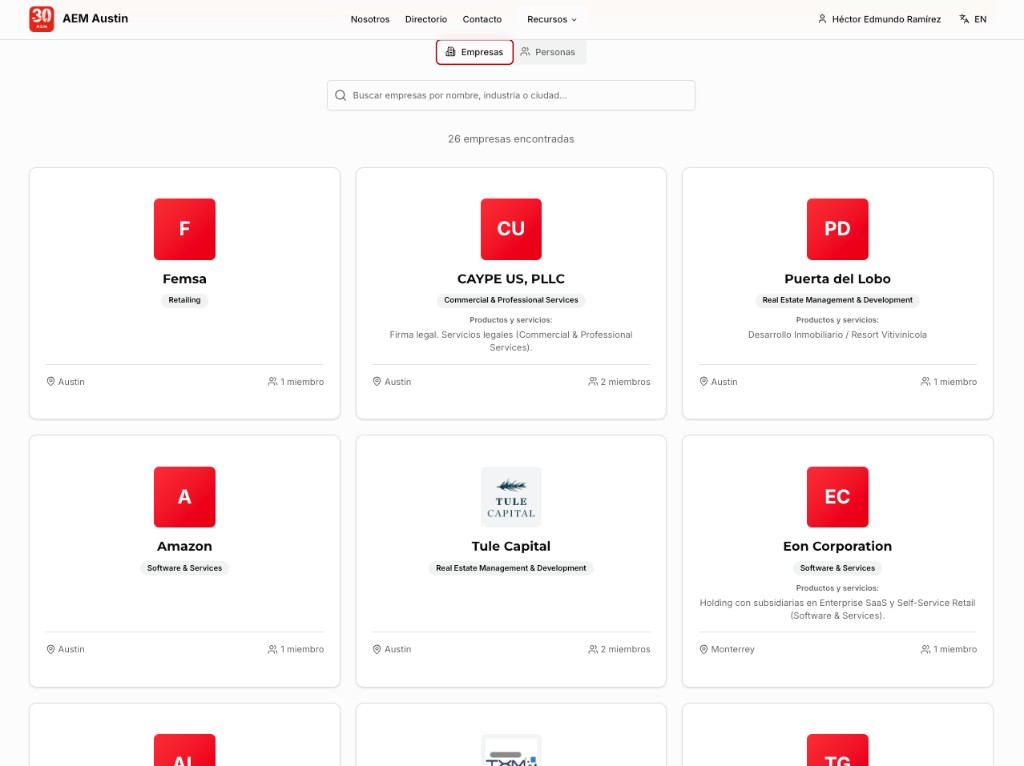The image size is (1024, 766).
Task: Click the CAYPE US red CU logo
Action: [x=511, y=229]
